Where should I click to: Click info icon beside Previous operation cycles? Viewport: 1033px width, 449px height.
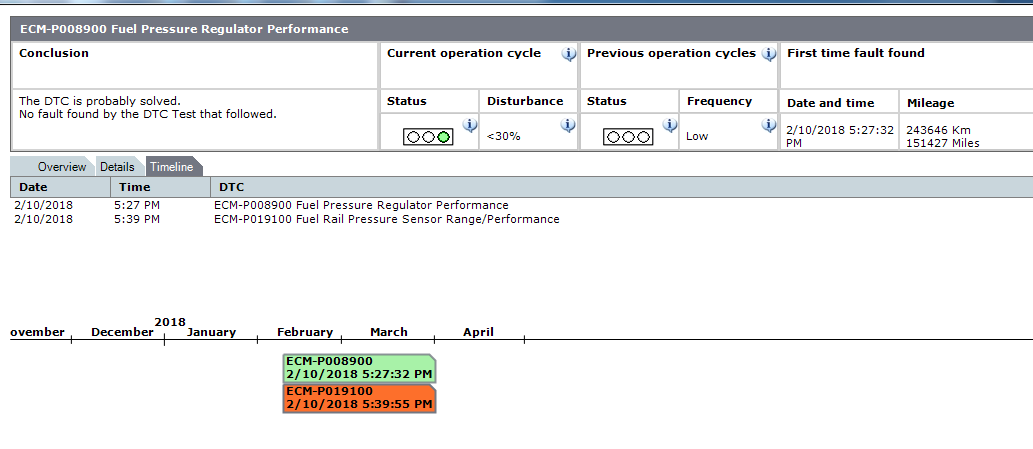(x=768, y=54)
